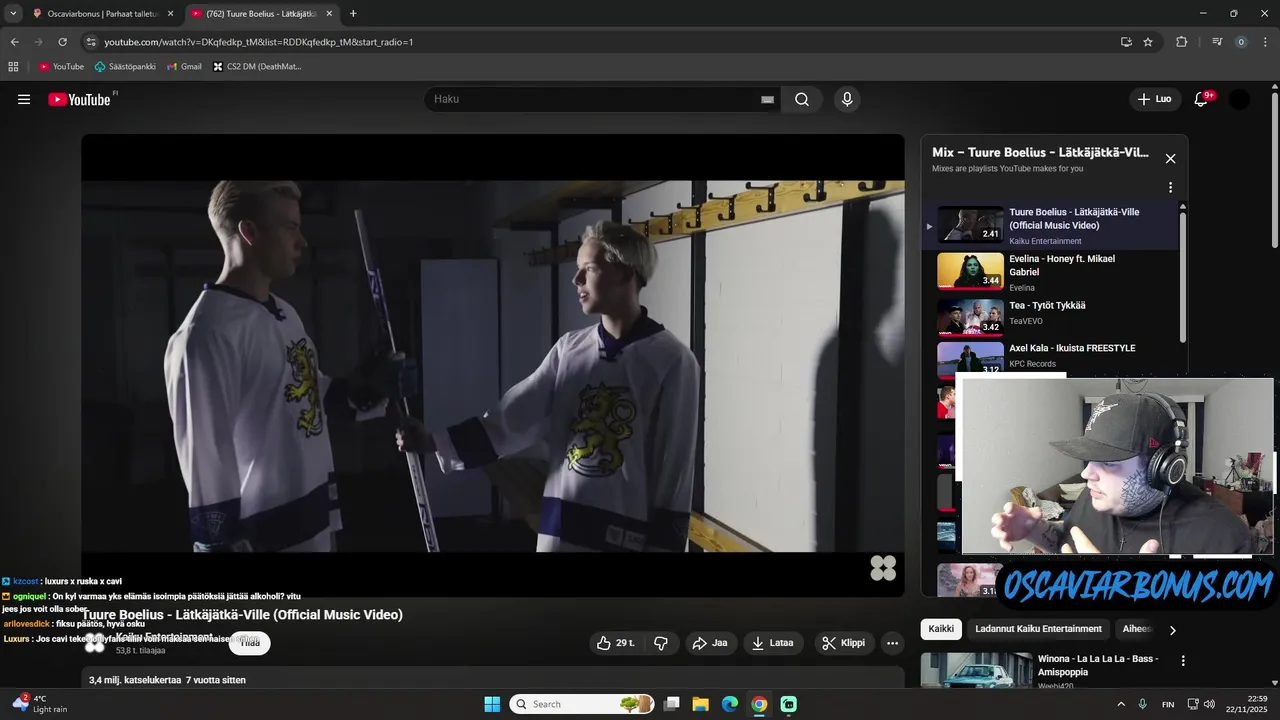Like the video with thumbs up

click(616, 643)
